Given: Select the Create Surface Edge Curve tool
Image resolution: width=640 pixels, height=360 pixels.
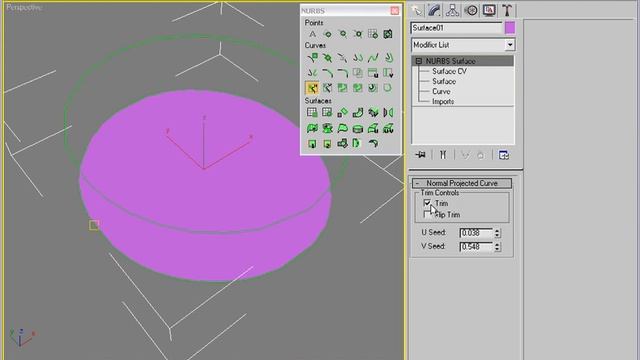Looking at the screenshot, I should click(388, 88).
